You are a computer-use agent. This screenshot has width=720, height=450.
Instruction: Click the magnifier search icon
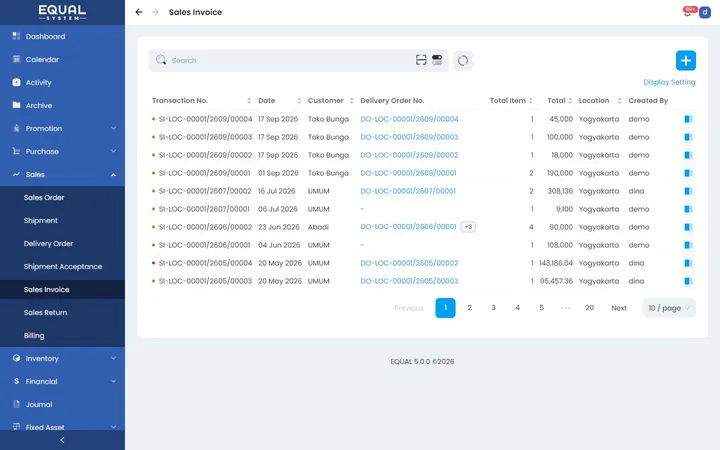click(x=161, y=60)
